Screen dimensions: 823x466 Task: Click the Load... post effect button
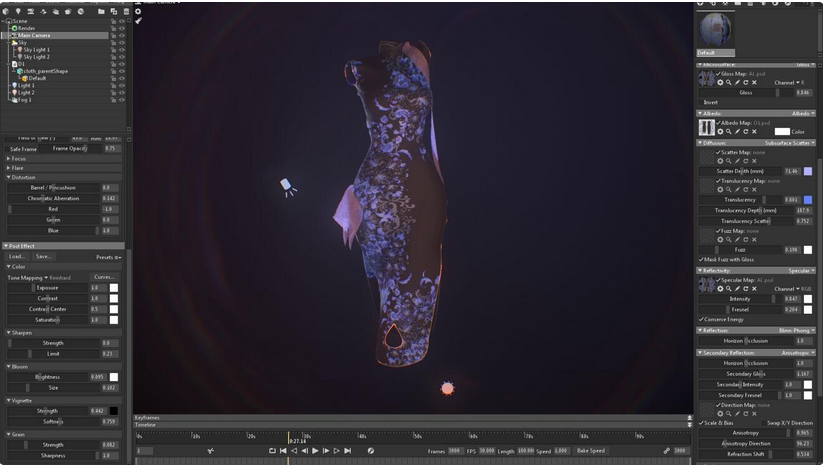tap(17, 256)
